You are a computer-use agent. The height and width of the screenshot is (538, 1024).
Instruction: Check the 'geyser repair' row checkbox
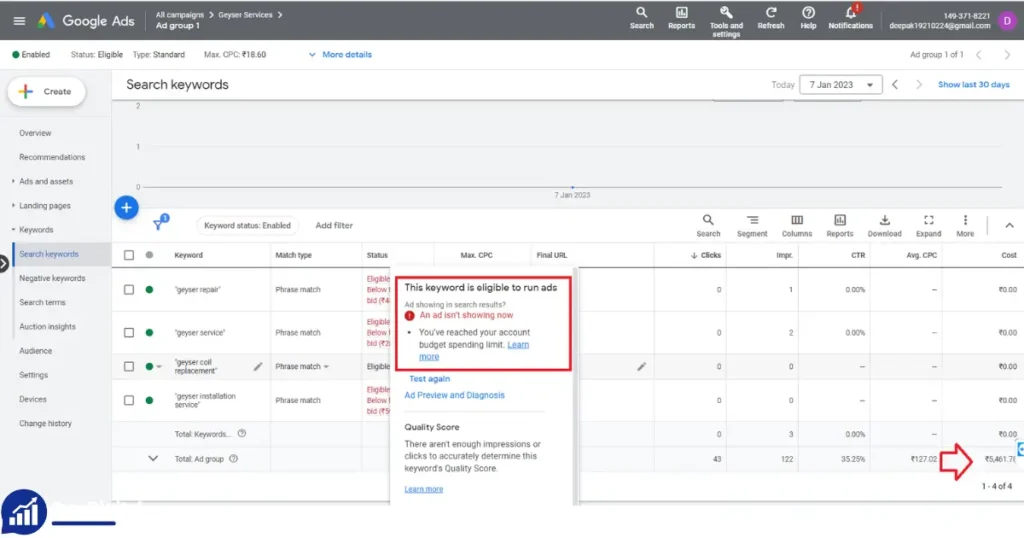(129, 289)
